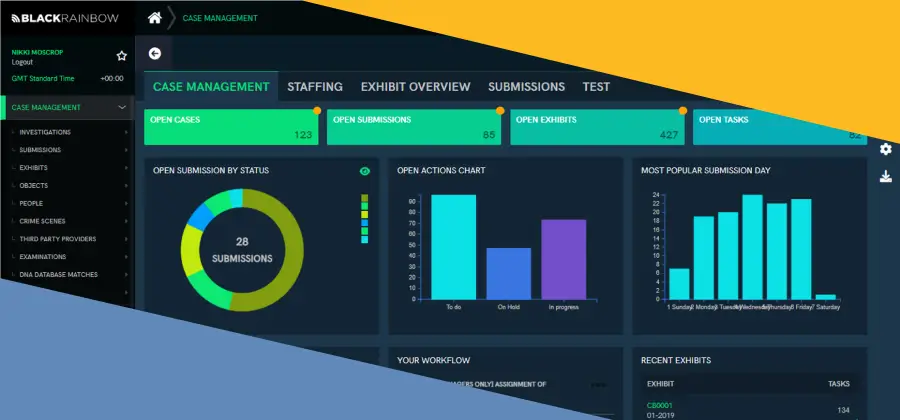
Task: Open the Exhibit Overview tab
Action: 415,87
